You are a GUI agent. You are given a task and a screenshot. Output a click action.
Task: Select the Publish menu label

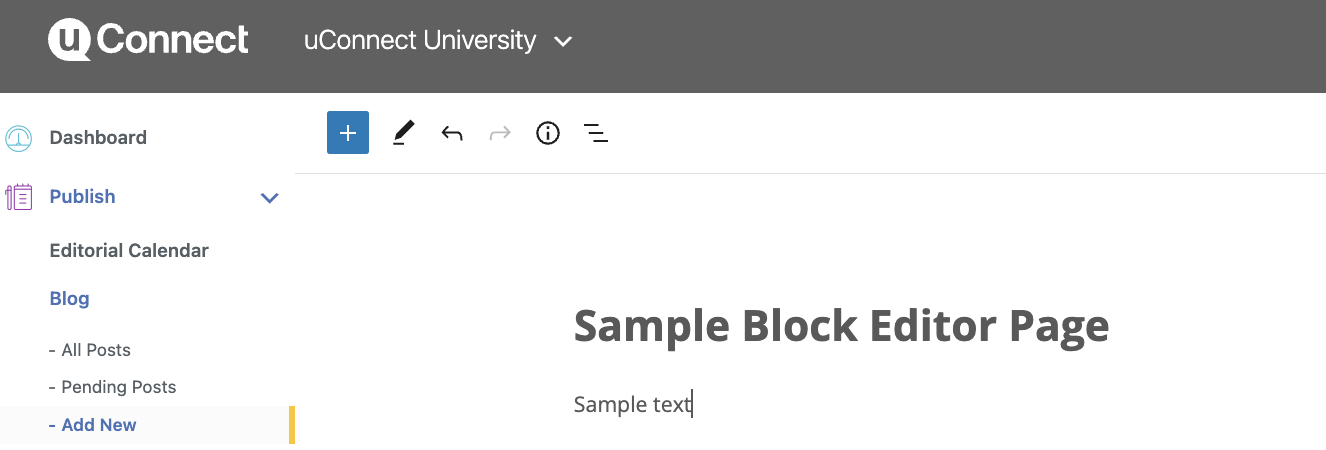coord(82,197)
